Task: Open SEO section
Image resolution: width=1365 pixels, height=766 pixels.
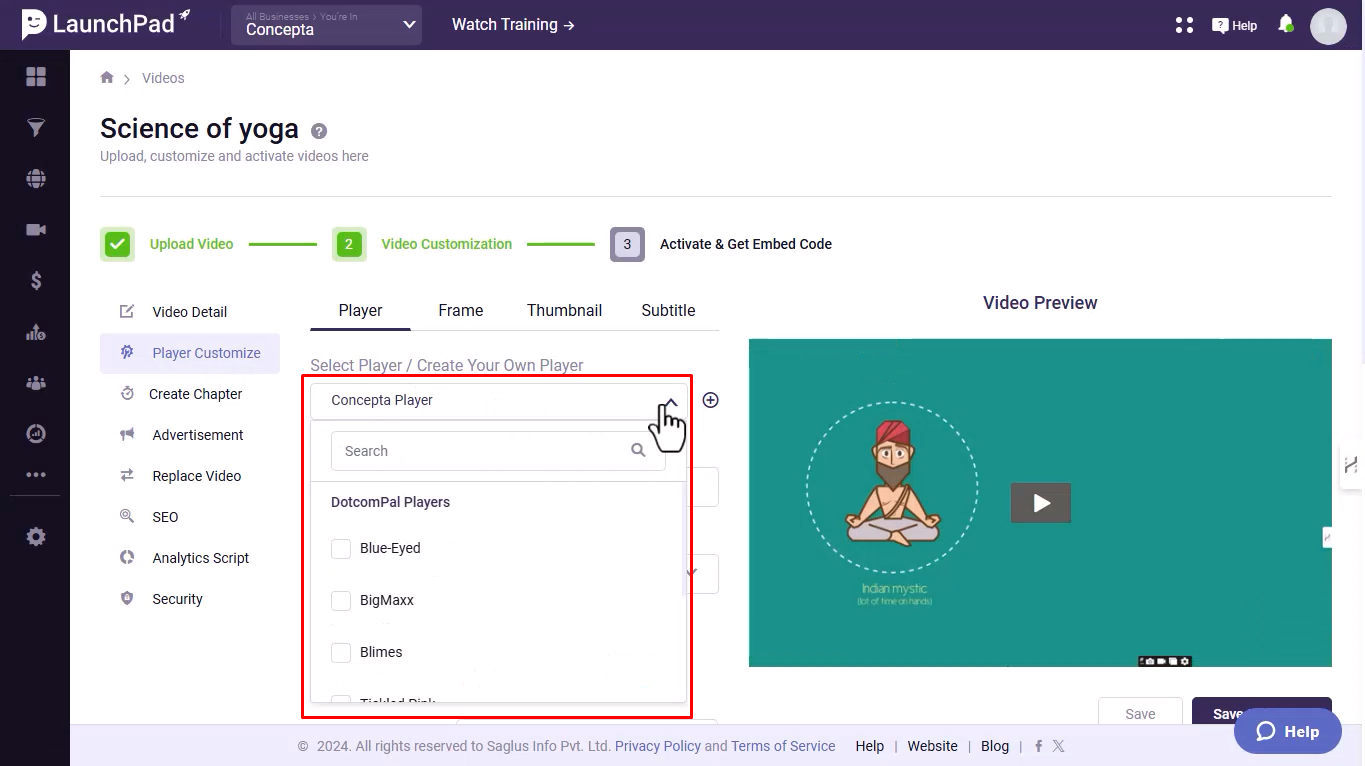Action: click(190, 517)
